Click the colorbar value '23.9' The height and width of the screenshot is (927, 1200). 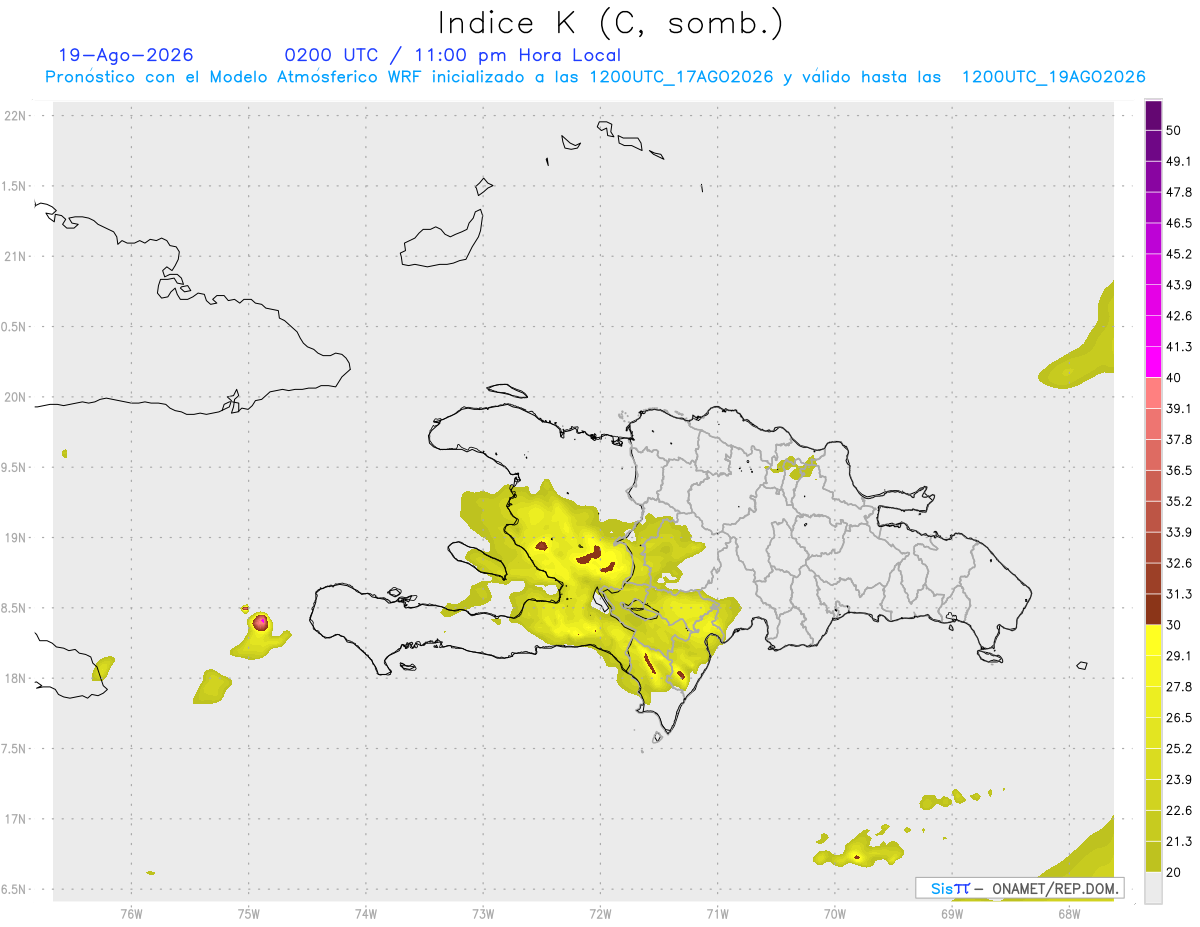[1179, 779]
